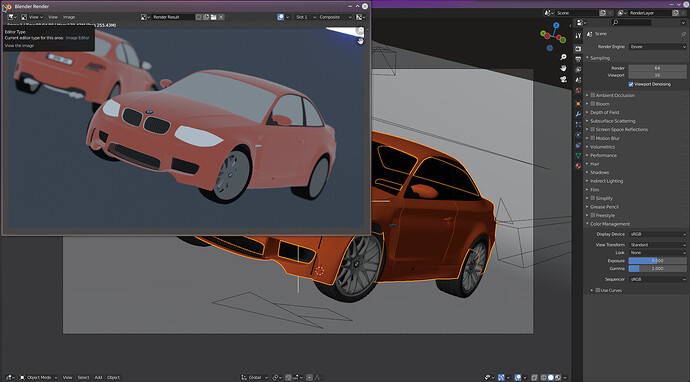Image resolution: width=690 pixels, height=382 pixels.
Task: Open the Object properties tab
Action: [578, 104]
